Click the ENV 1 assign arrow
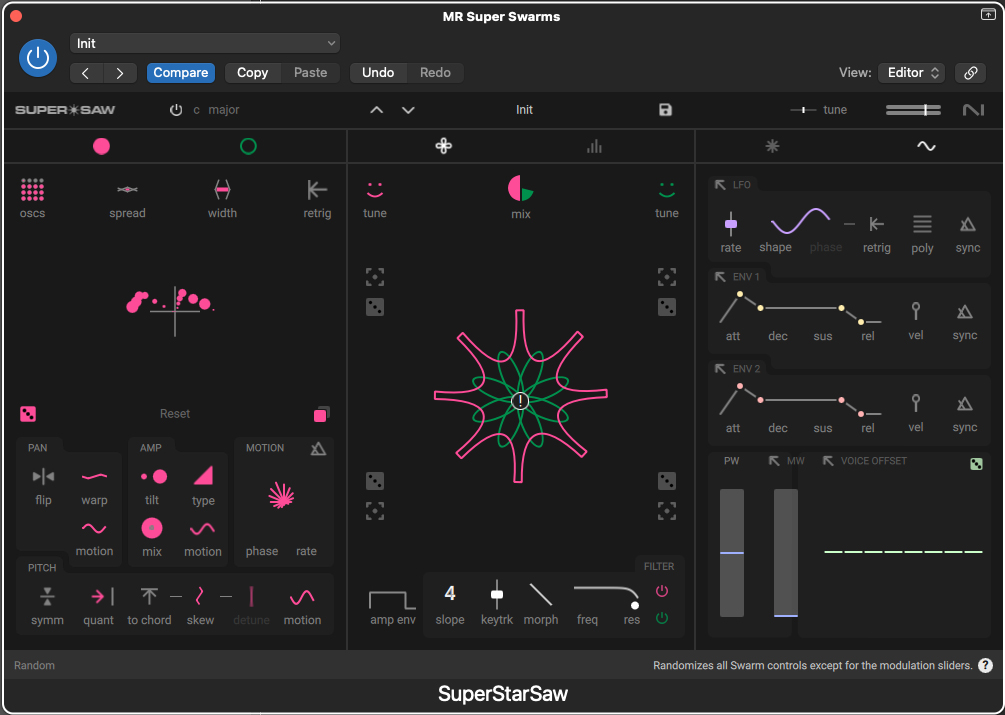 (x=720, y=277)
